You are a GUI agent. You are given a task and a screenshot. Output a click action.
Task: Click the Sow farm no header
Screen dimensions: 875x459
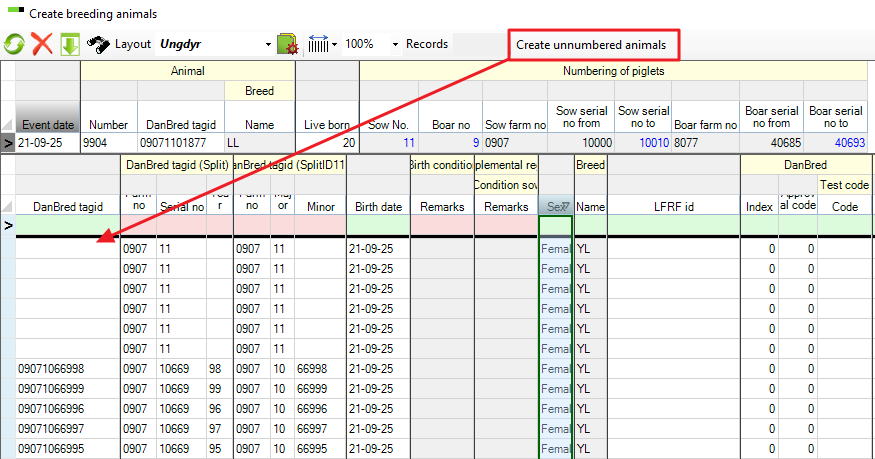point(515,117)
